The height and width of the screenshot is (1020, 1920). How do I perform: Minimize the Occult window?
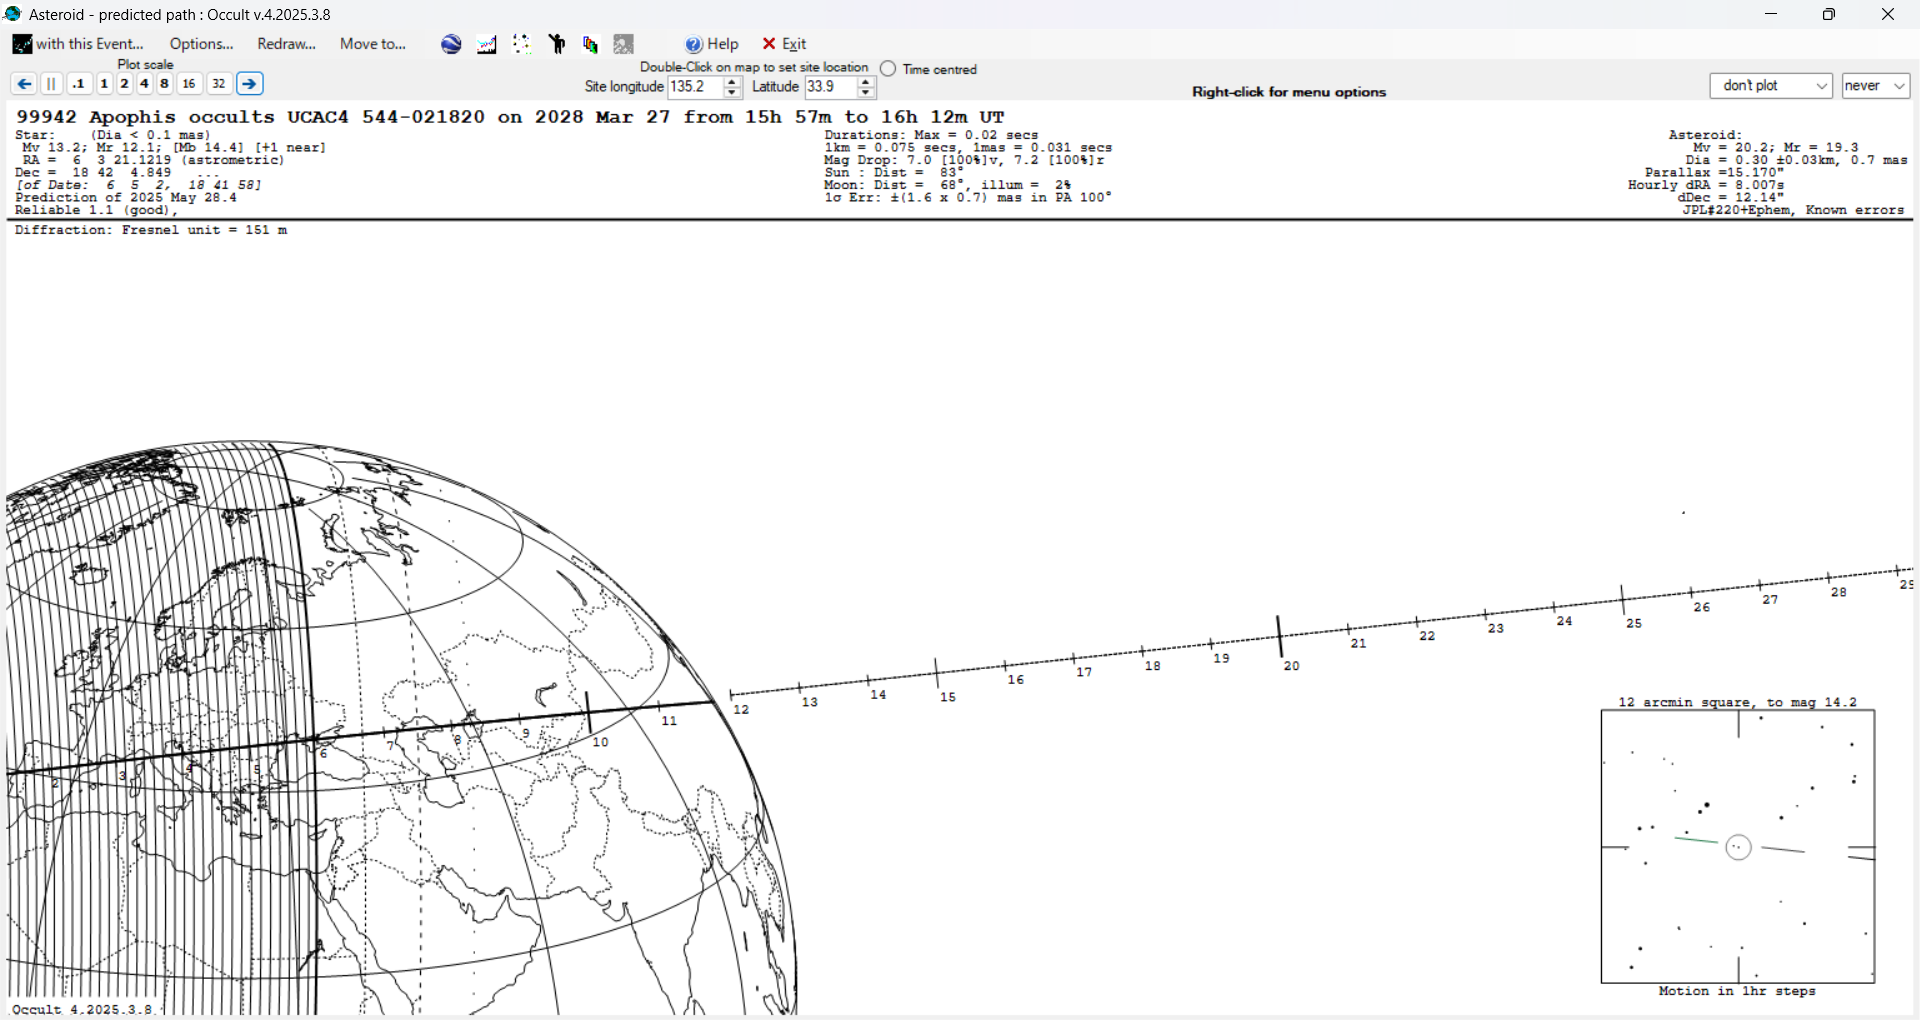click(x=1771, y=14)
